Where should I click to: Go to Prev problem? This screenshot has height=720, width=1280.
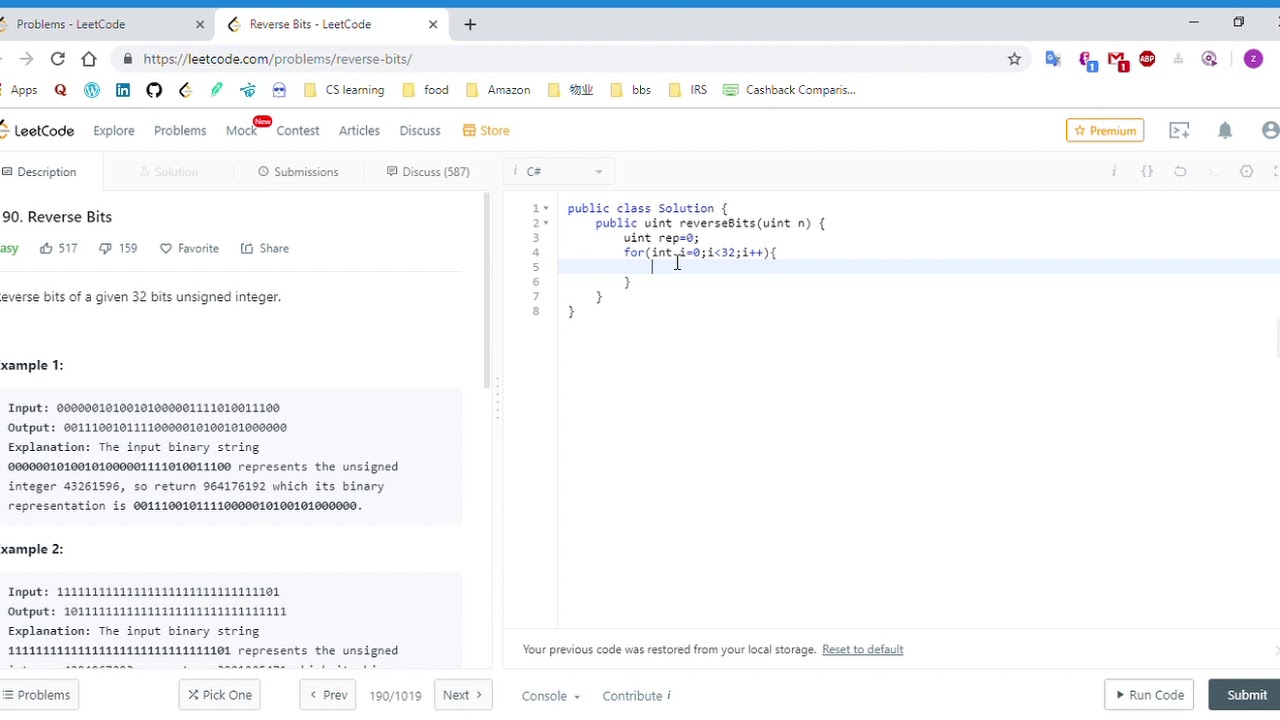[x=328, y=695]
